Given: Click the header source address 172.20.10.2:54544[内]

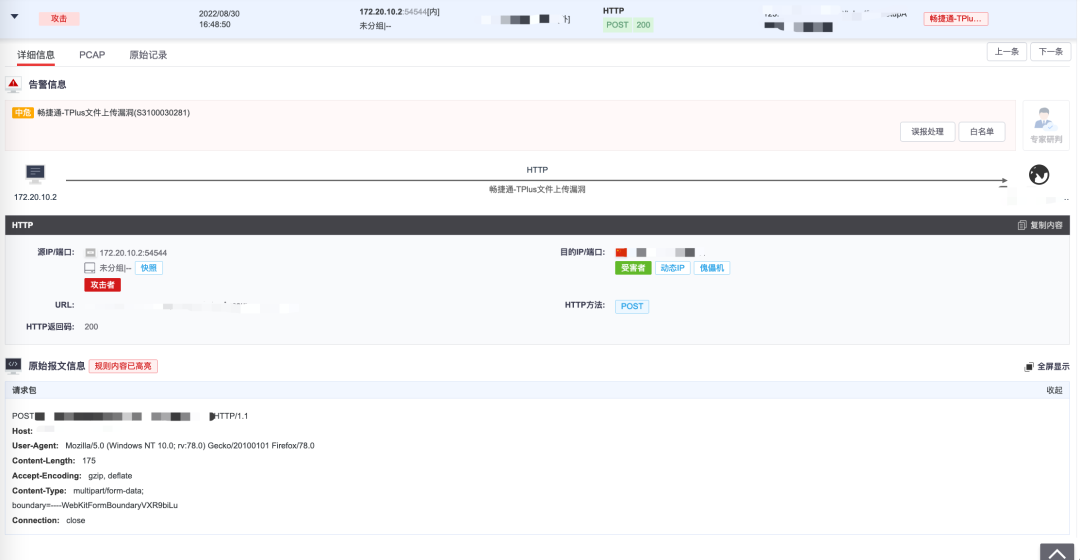Looking at the screenshot, I should (399, 12).
